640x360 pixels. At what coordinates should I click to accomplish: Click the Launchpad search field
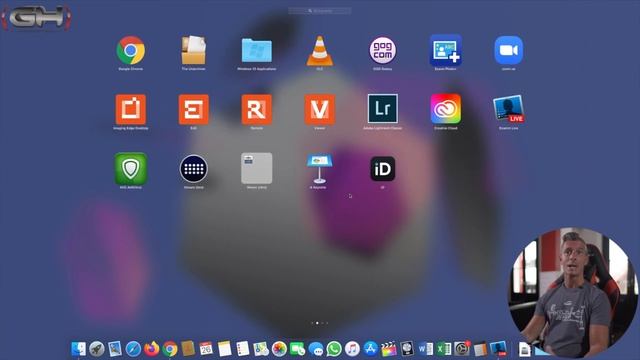[x=320, y=11]
